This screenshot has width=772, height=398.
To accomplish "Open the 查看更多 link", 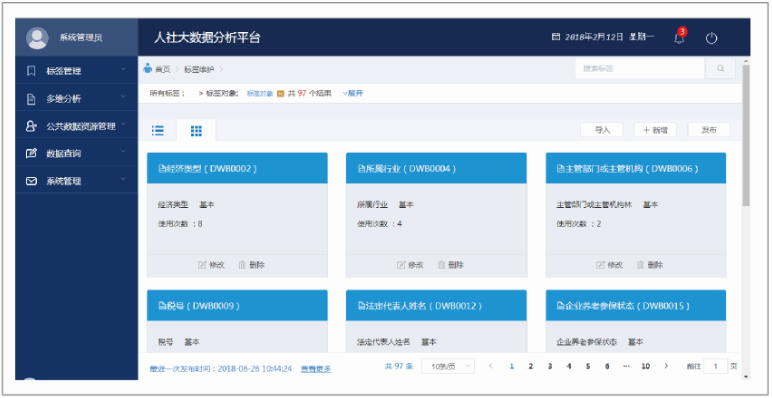I will [x=316, y=368].
